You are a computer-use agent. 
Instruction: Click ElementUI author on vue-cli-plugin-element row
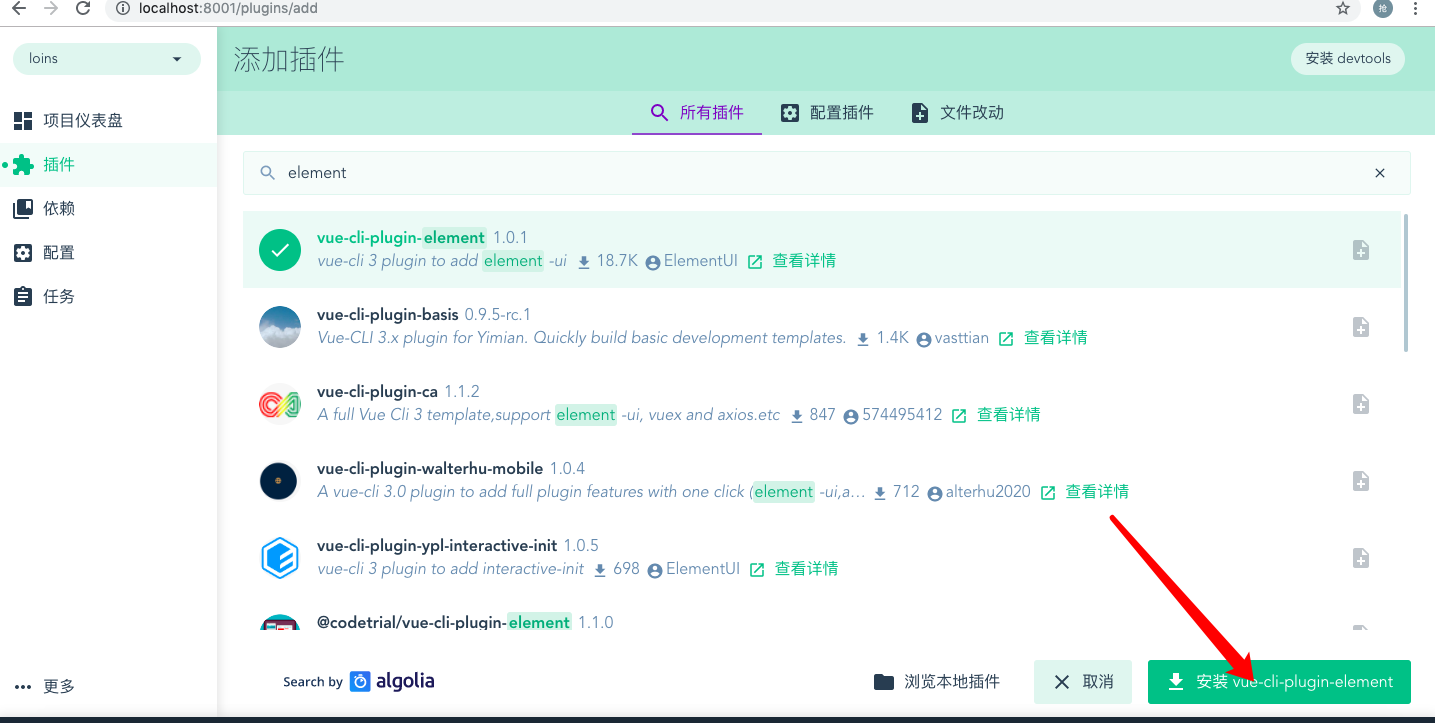click(x=701, y=261)
